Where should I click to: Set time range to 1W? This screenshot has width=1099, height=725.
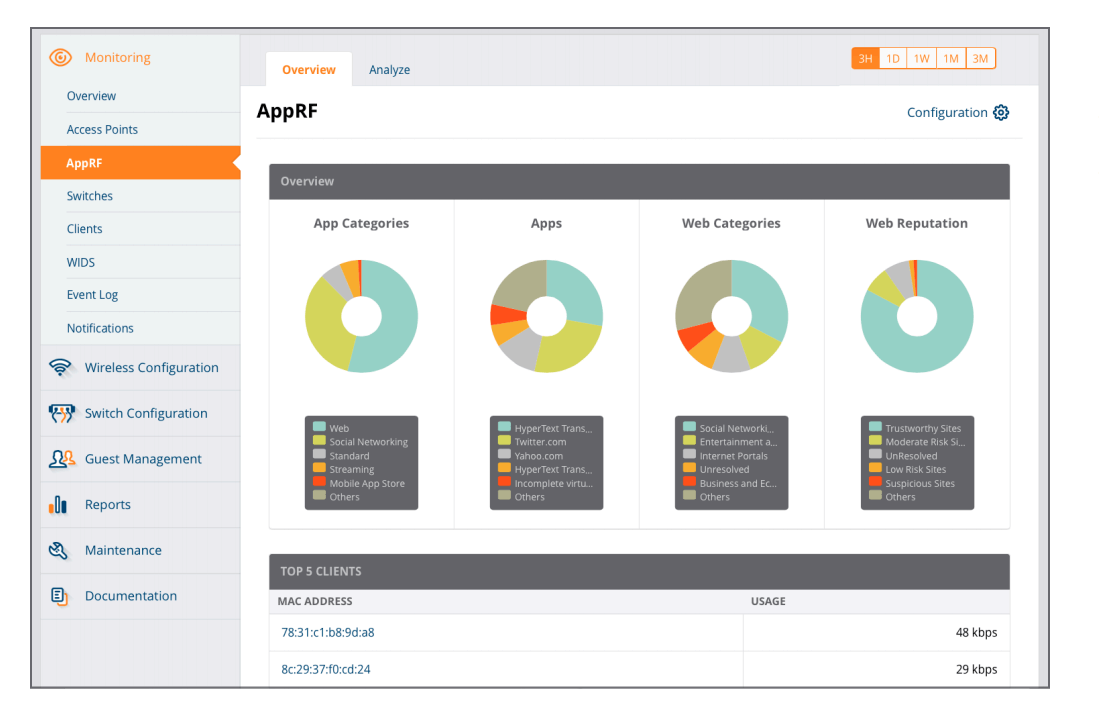922,59
